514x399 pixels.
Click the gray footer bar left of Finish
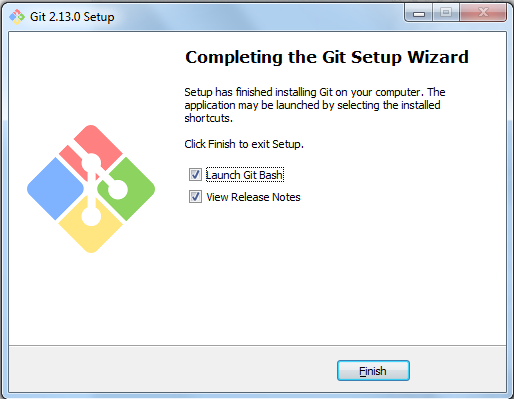click(x=173, y=369)
